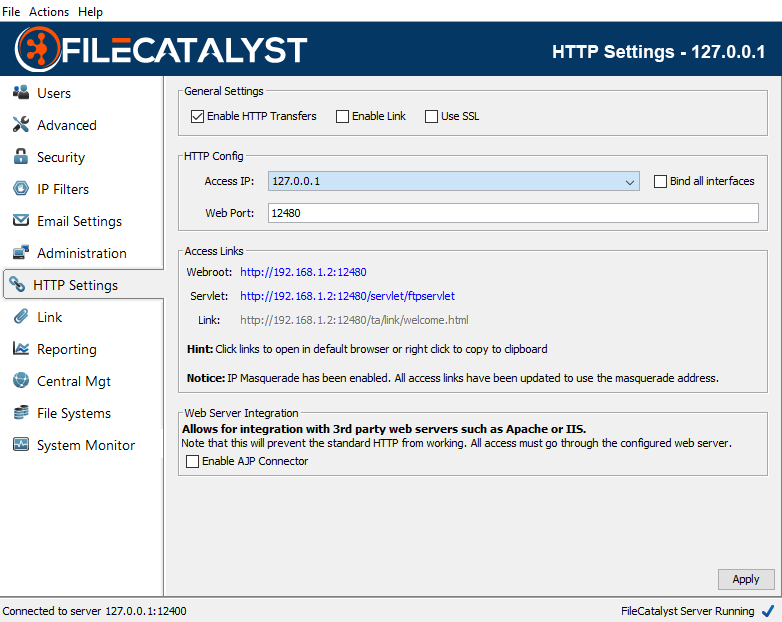Click the Hint text about clicking links
782x622 pixels.
367,349
